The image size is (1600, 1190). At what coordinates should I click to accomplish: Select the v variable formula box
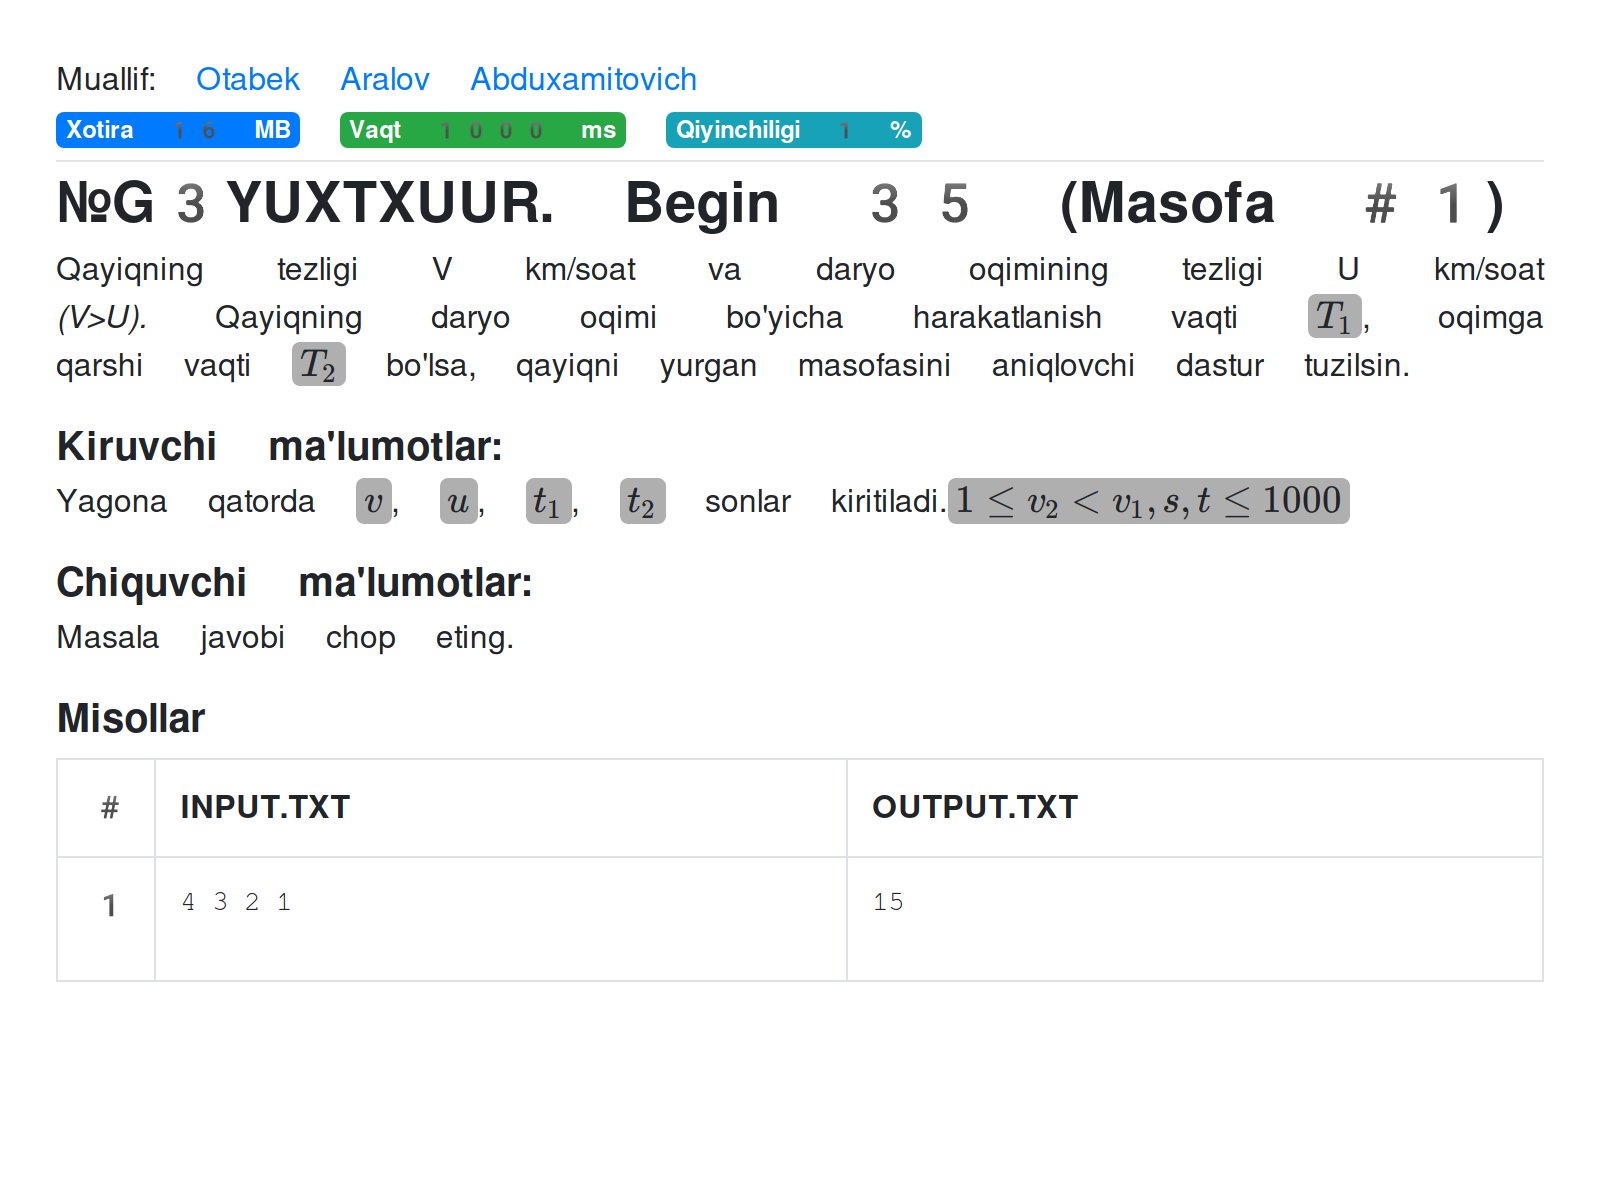(373, 501)
